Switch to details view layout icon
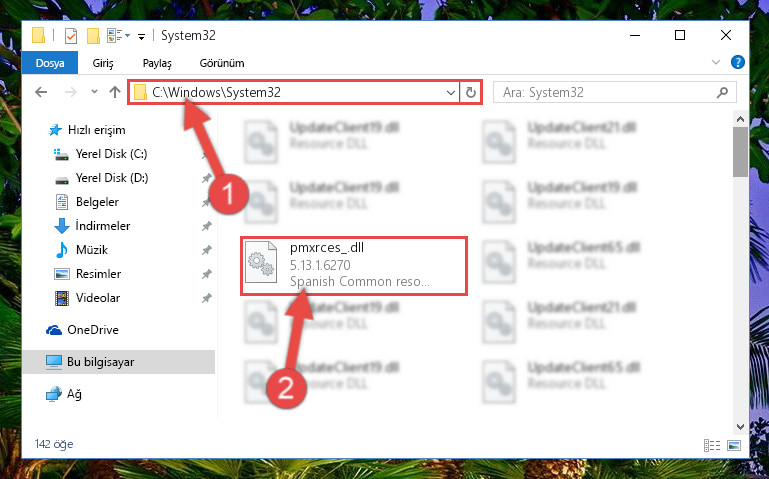The height and width of the screenshot is (479, 769). click(x=712, y=445)
